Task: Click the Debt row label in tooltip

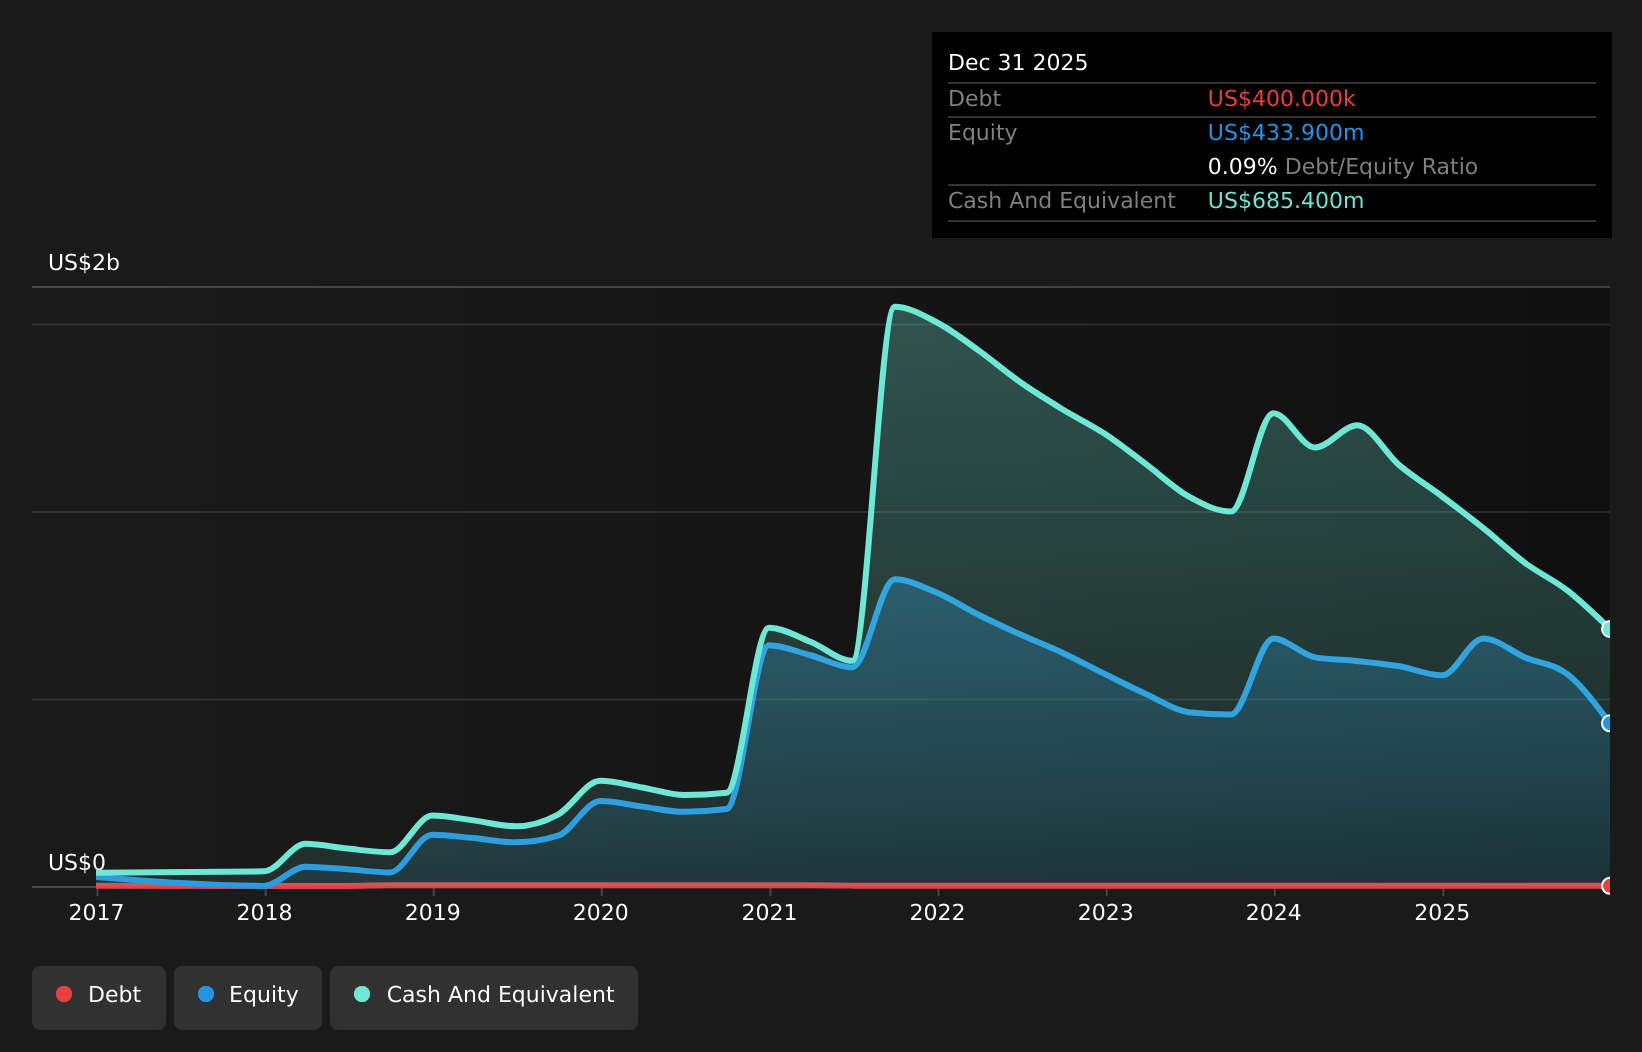Action: 974,99
